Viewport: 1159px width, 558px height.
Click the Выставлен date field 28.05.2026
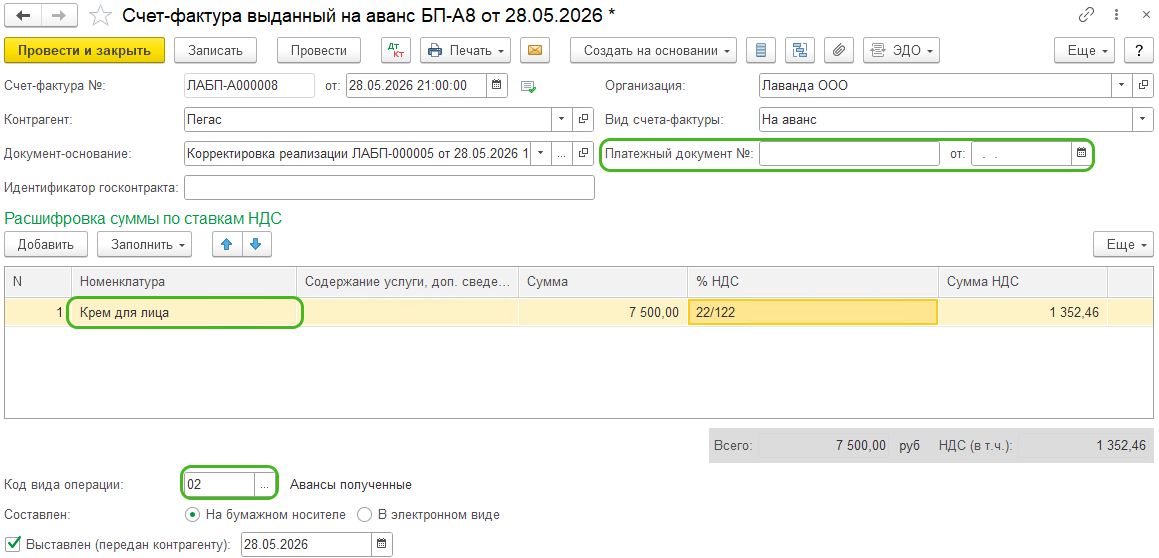coord(307,545)
